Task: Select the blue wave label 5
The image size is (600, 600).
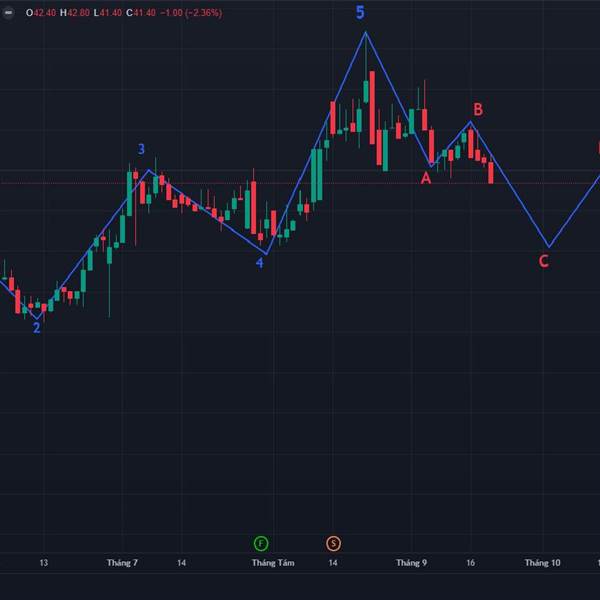Action: [x=360, y=12]
